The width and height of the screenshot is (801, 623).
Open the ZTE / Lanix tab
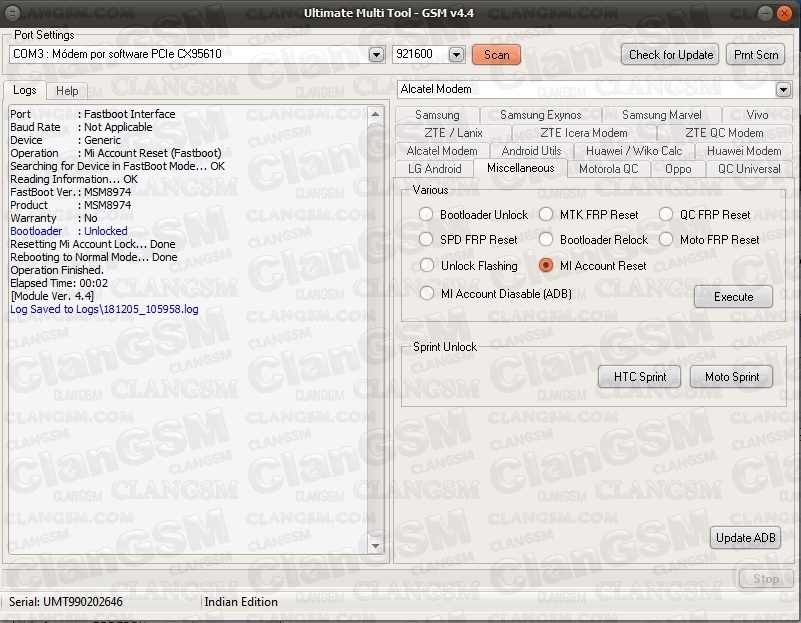click(453, 133)
